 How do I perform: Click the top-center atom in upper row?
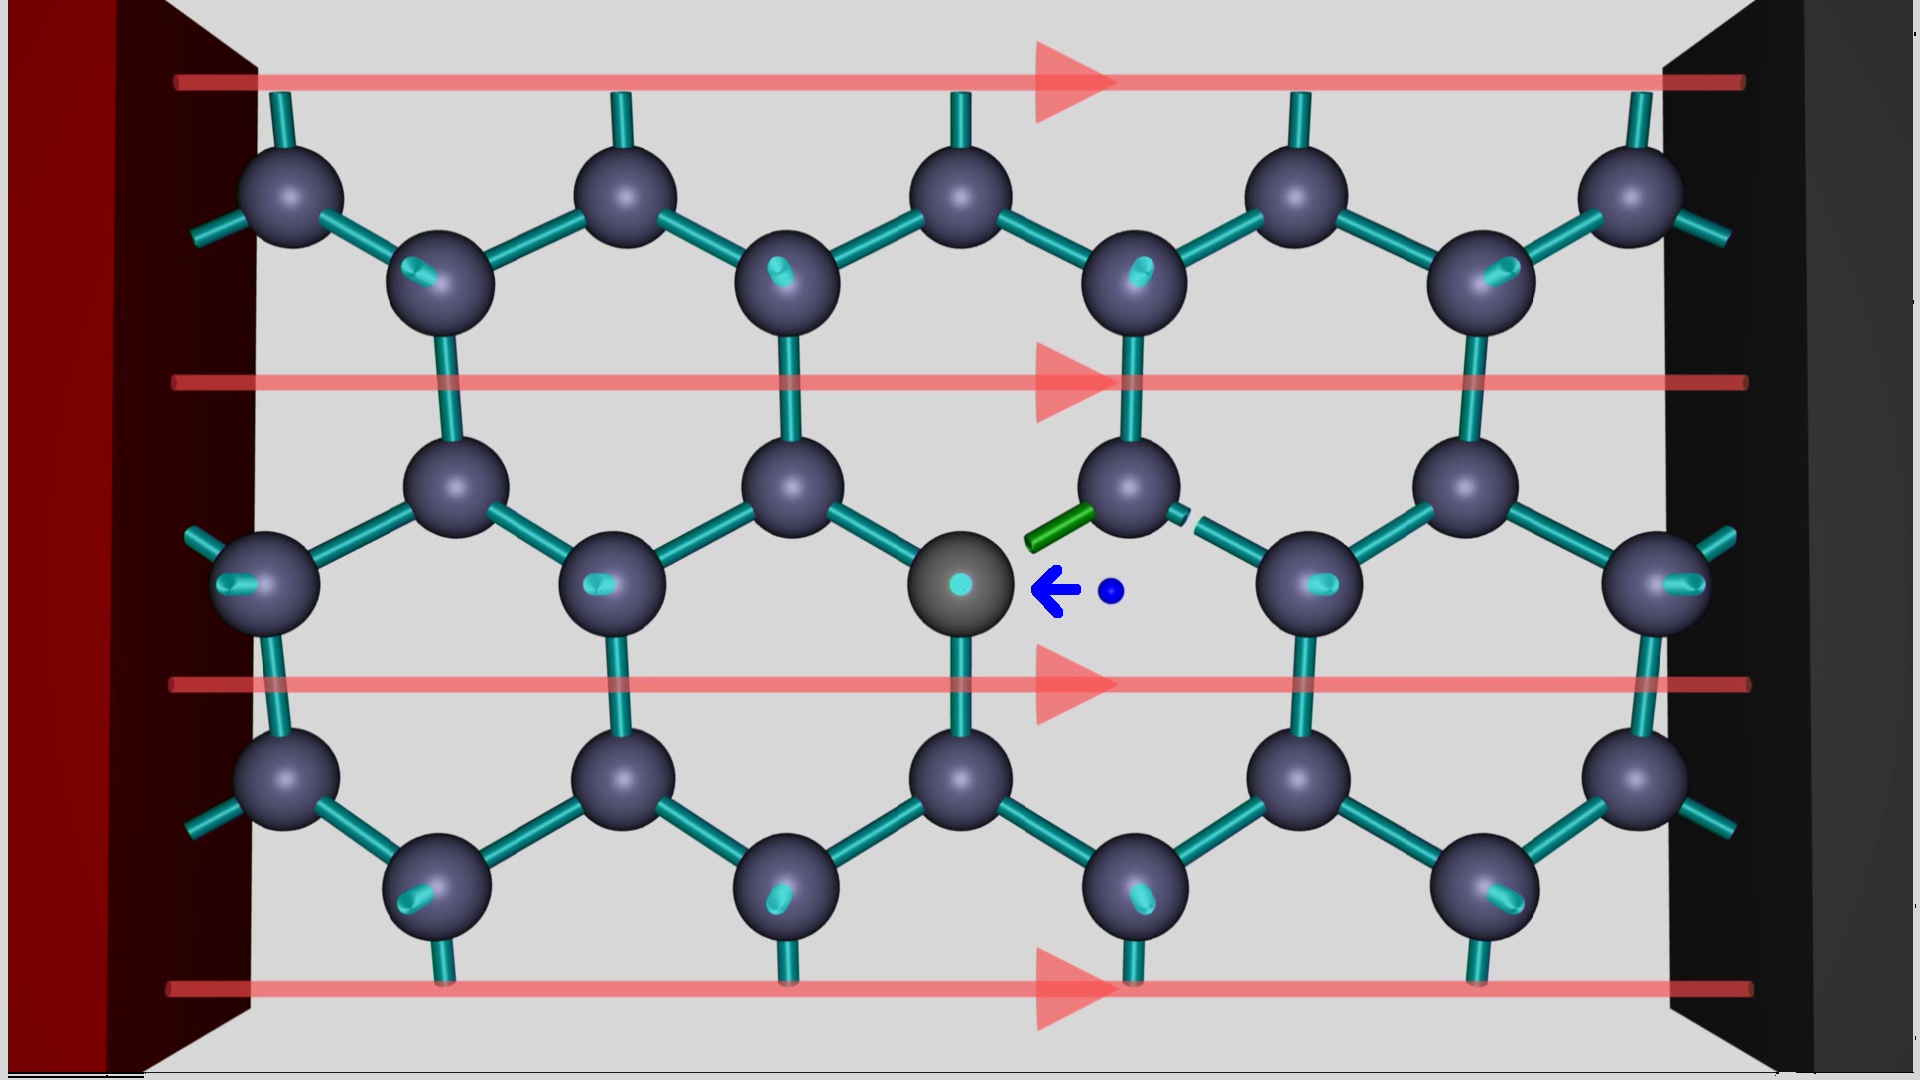click(x=961, y=197)
